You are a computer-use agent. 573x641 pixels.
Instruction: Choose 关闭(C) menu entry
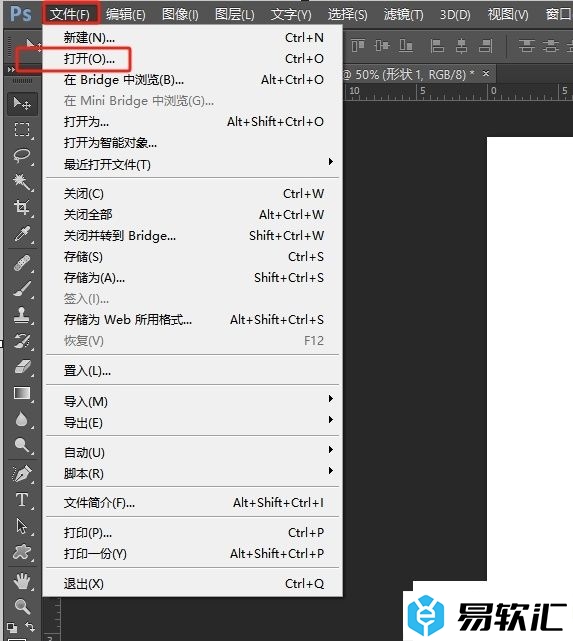coord(192,194)
